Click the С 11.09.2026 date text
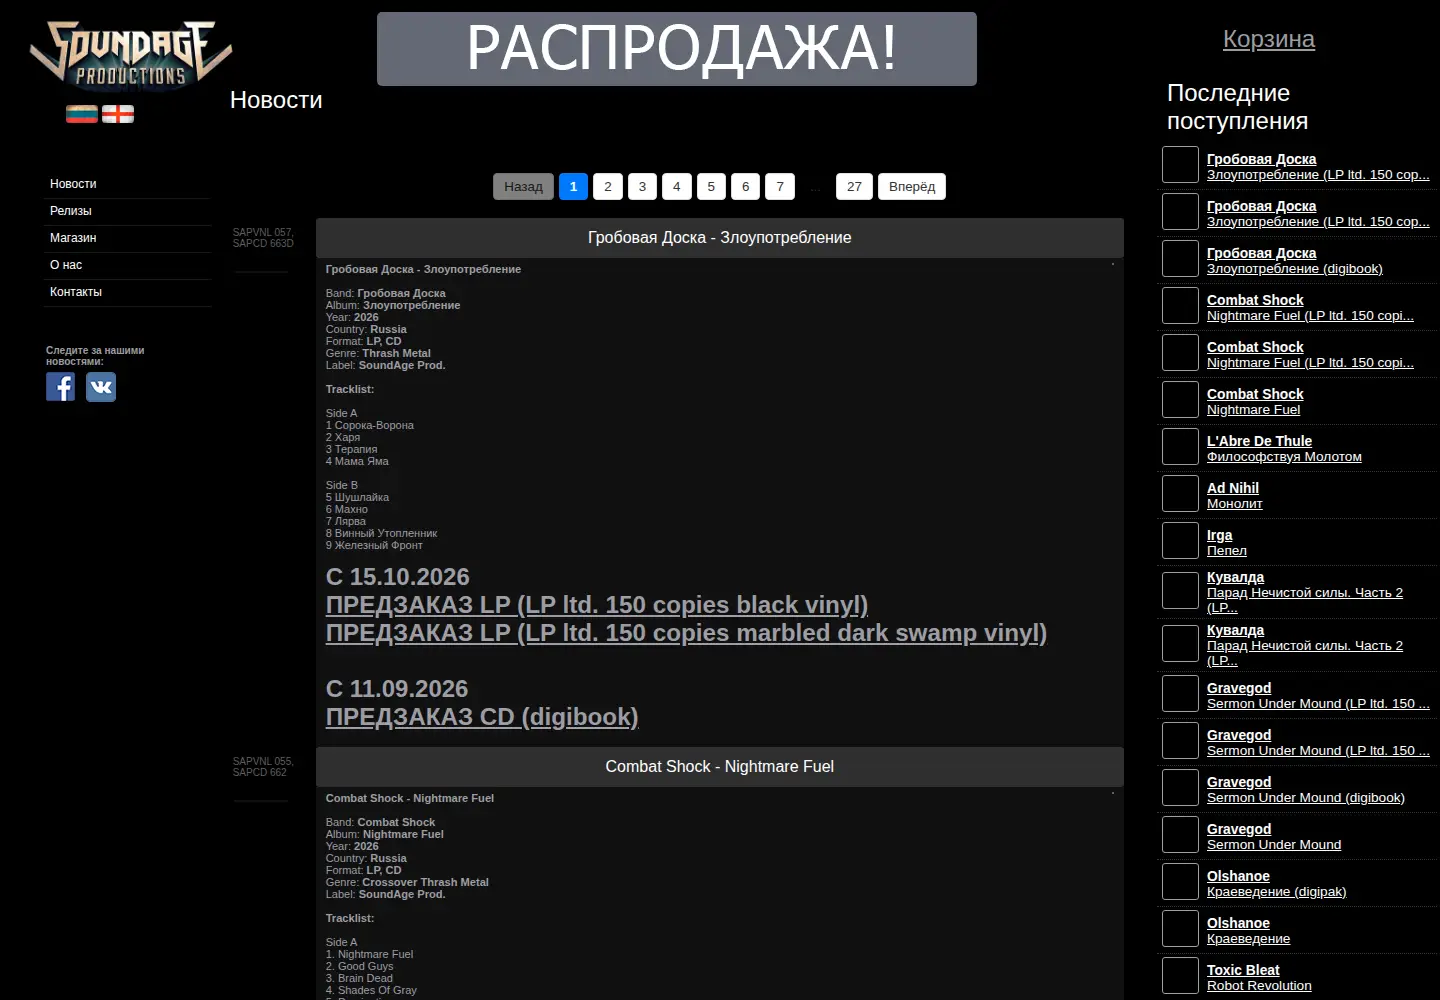The width and height of the screenshot is (1440, 1000). [397, 689]
